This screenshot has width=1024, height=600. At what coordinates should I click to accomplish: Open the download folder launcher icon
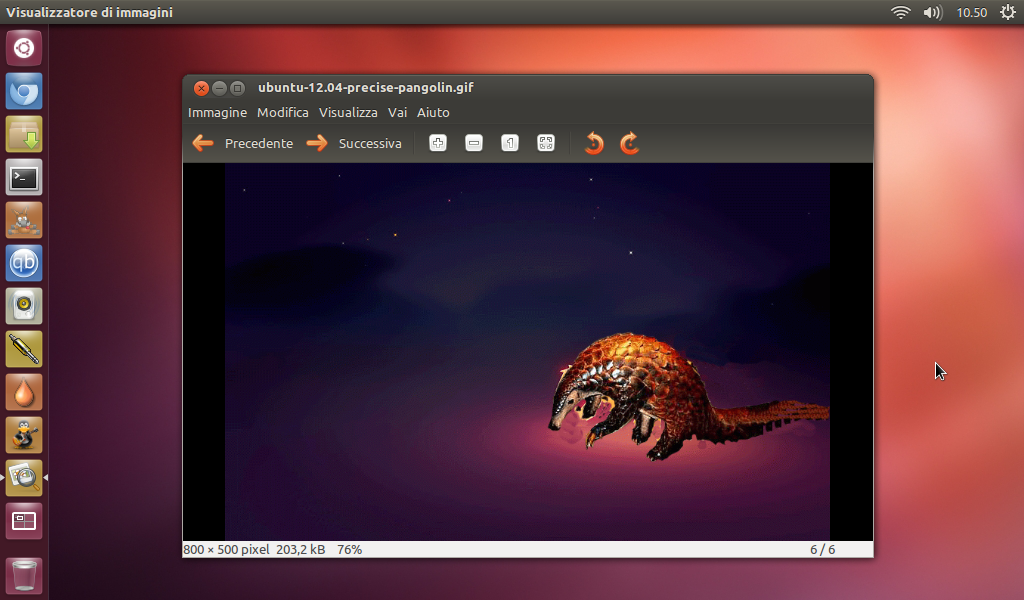[x=24, y=134]
